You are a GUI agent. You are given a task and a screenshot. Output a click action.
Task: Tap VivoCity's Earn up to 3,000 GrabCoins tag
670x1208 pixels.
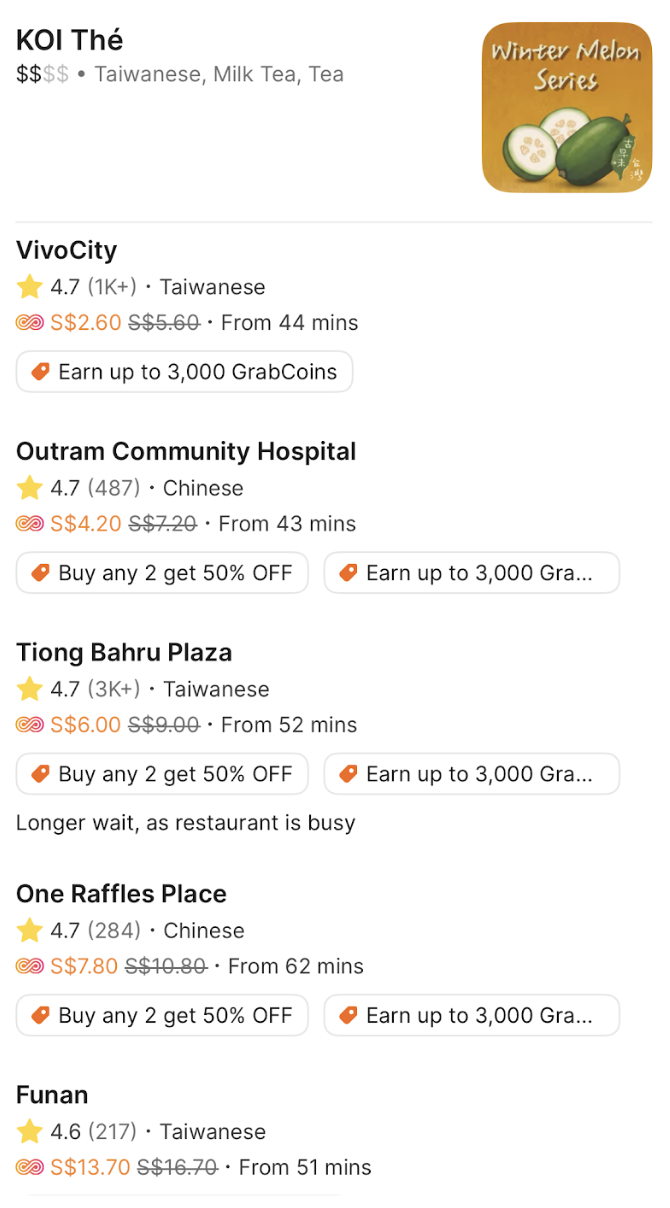184,372
